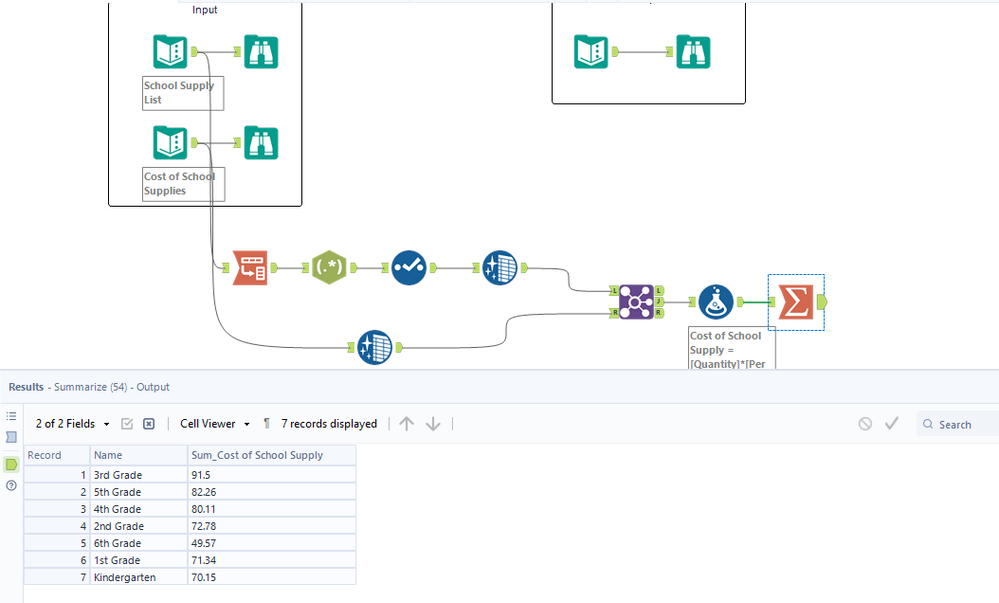Select the 5th Grade cell
Screen dimensions: 999x603
(x=139, y=492)
